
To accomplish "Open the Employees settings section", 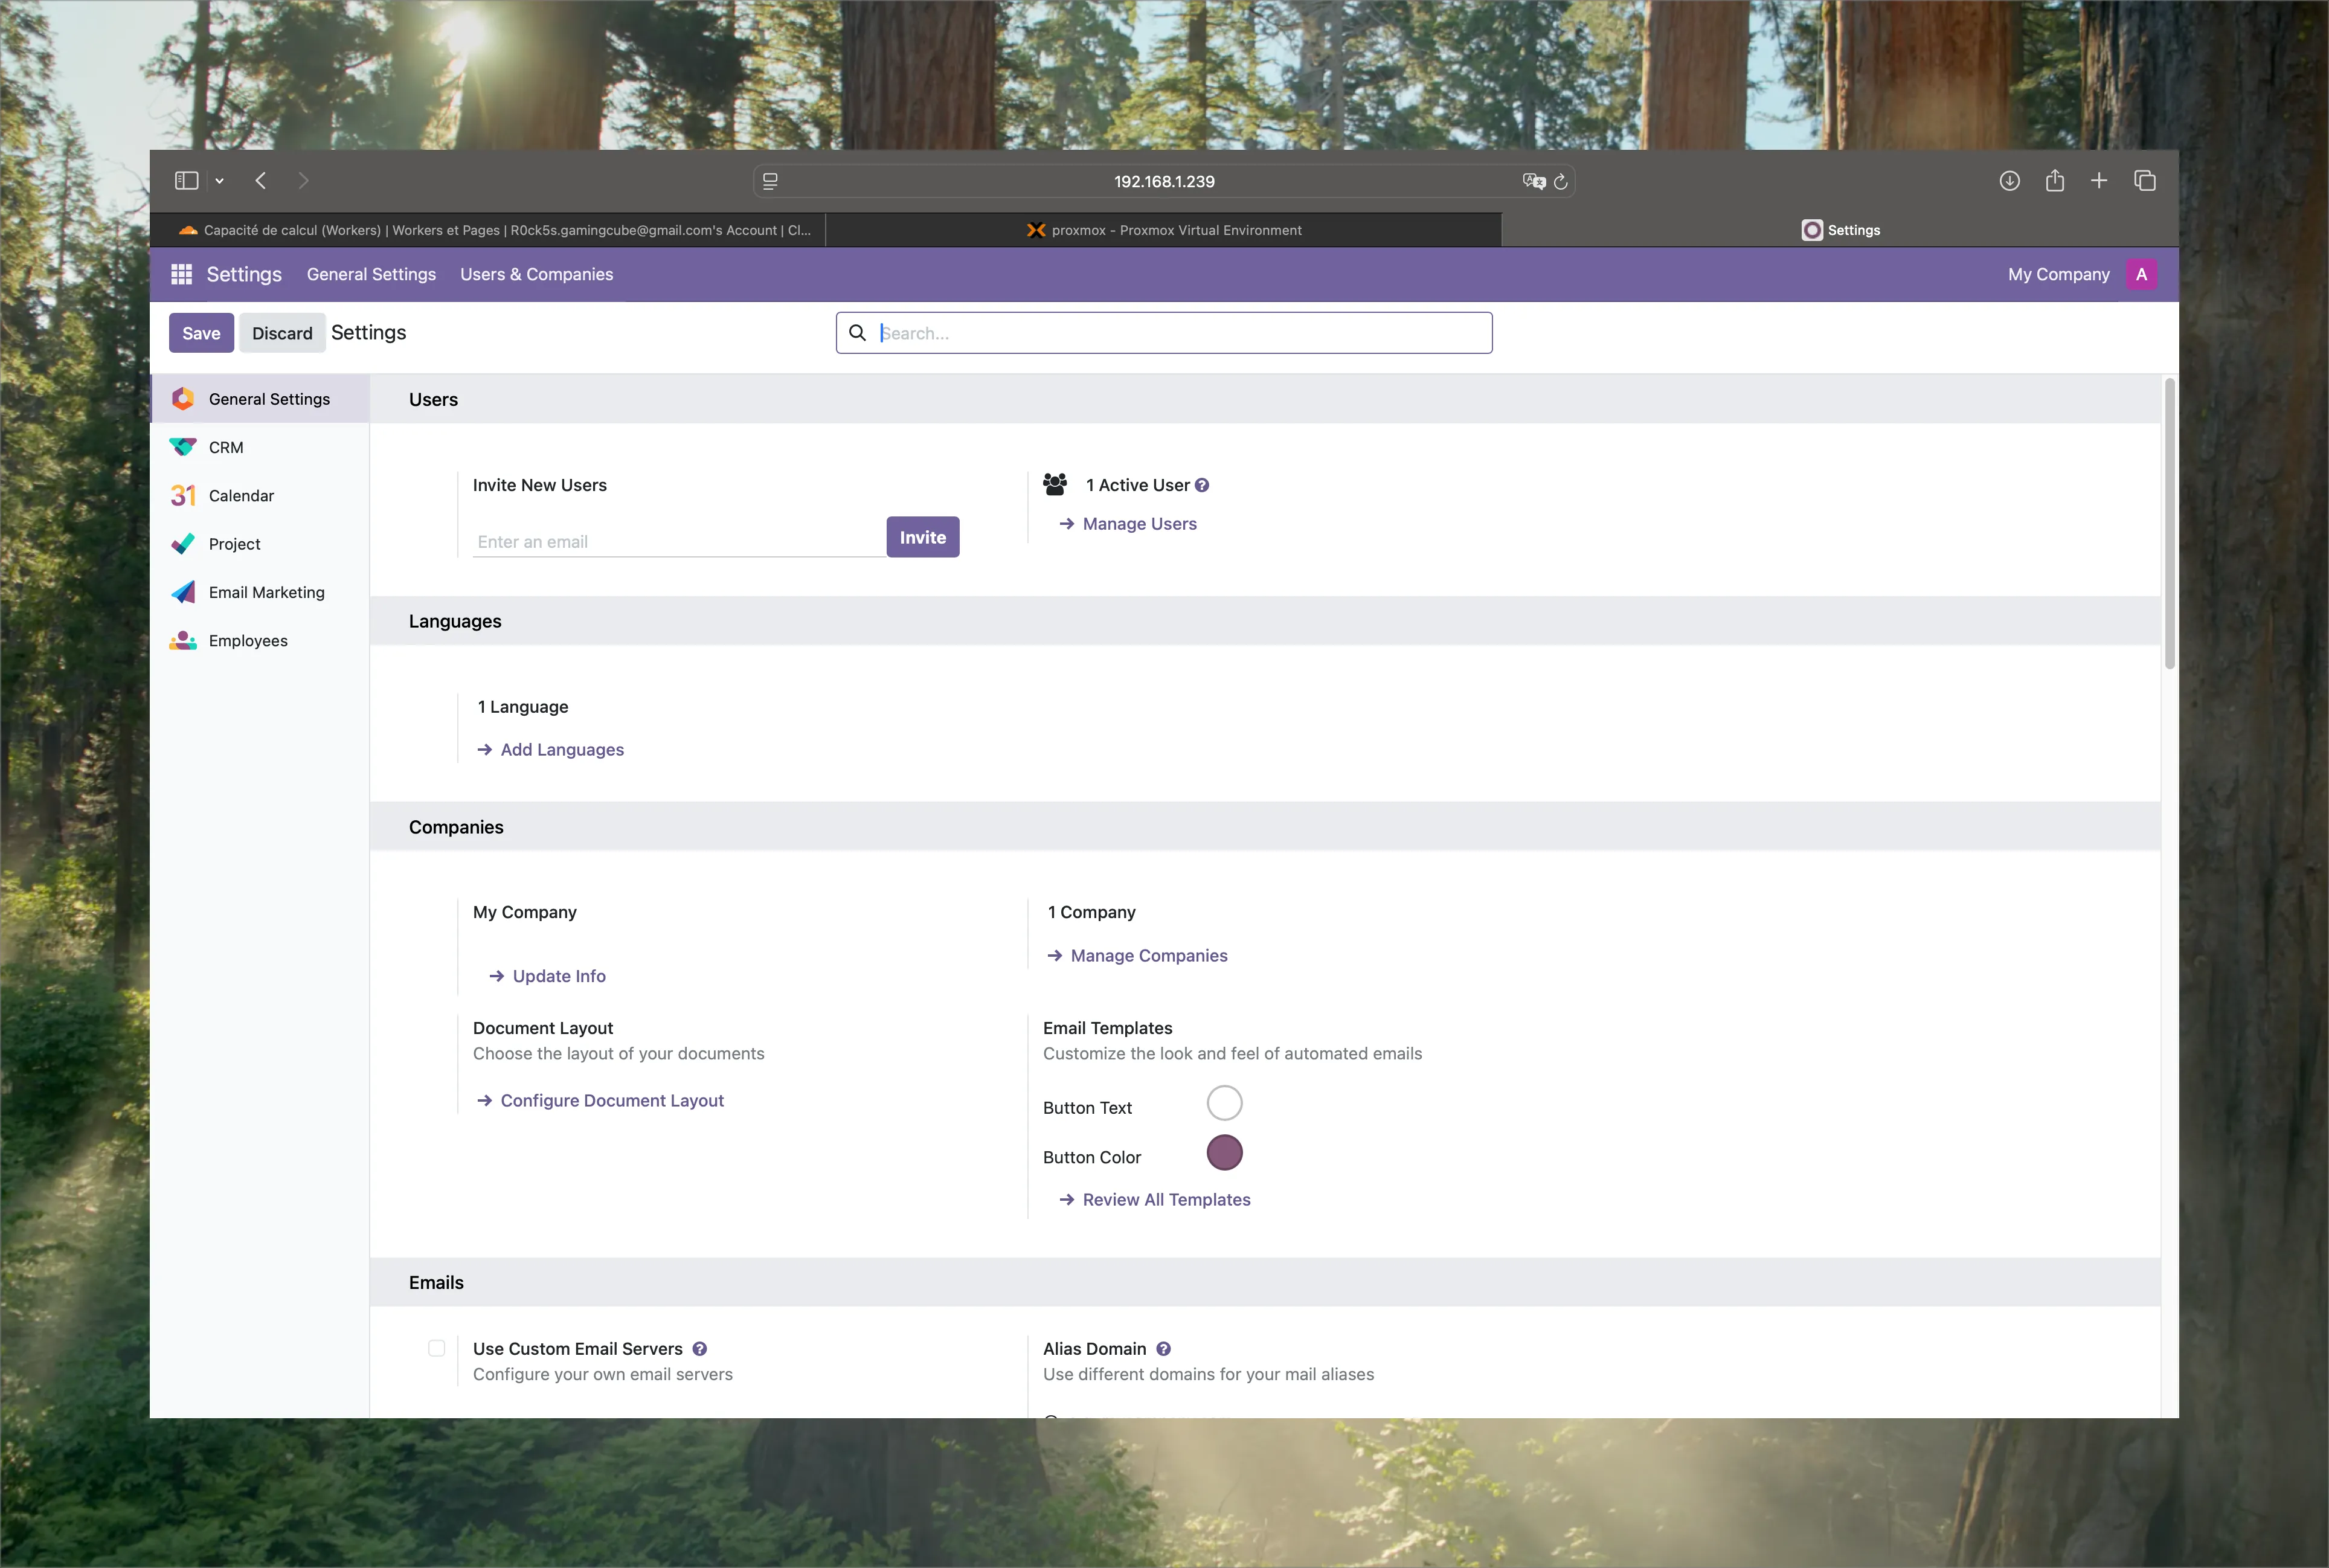I will [x=248, y=640].
